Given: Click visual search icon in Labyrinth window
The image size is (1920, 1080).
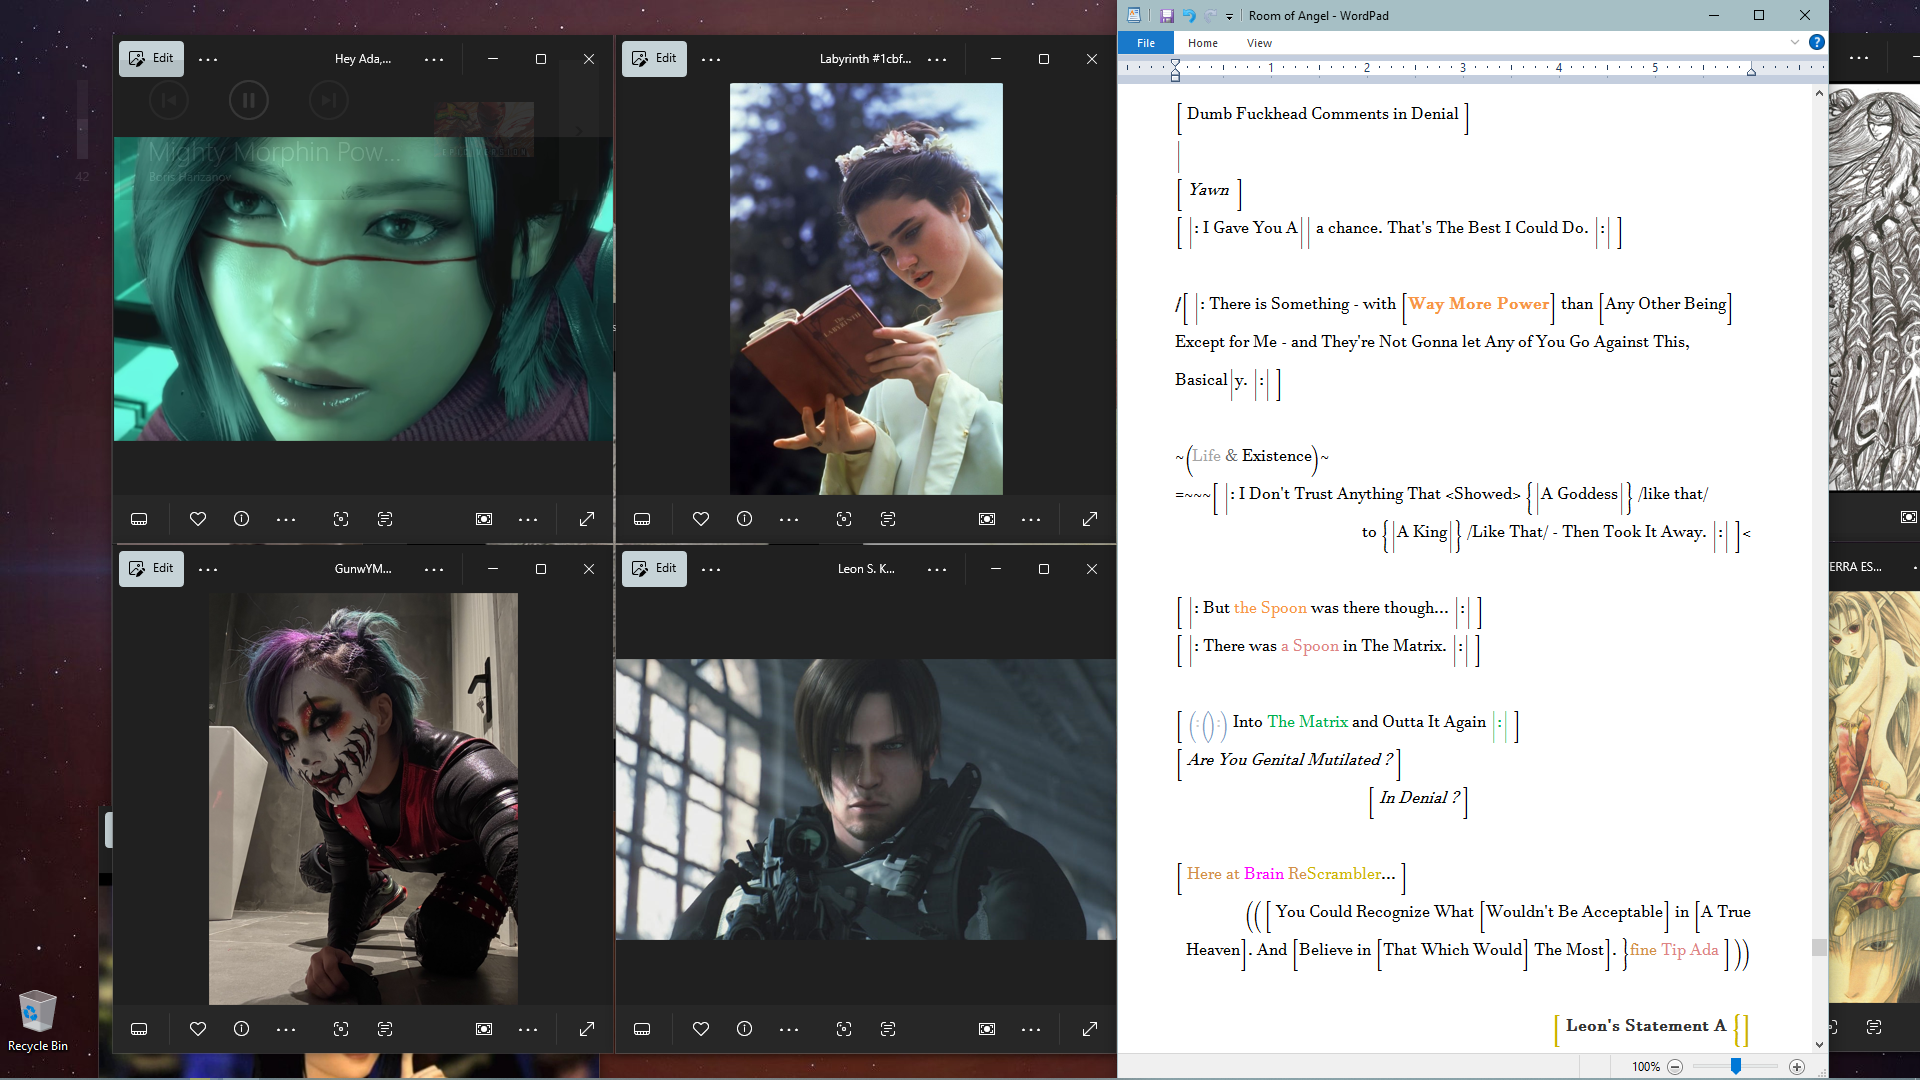Looking at the screenshot, I should coord(844,519).
